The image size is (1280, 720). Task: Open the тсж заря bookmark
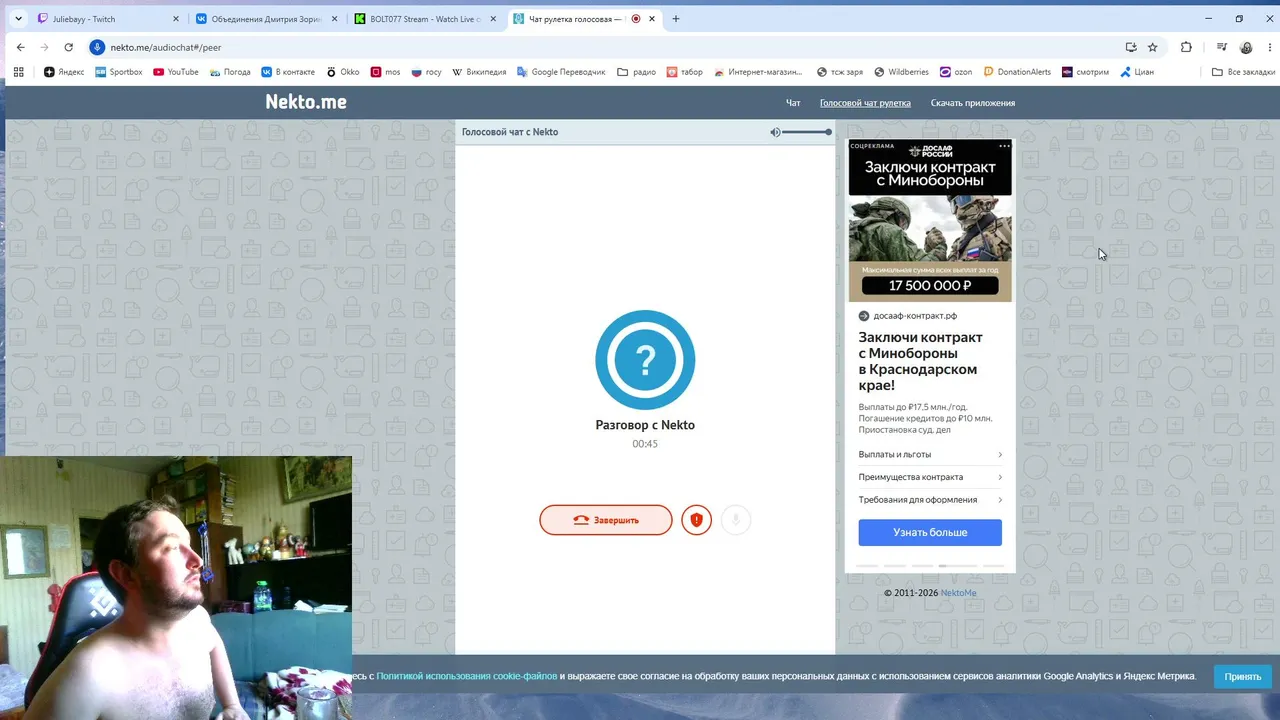click(840, 72)
